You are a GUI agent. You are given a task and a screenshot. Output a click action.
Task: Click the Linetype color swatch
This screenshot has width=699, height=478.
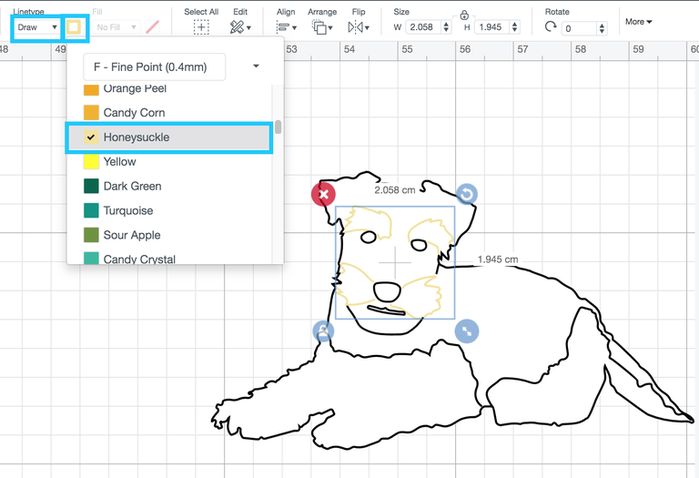[x=74, y=28]
